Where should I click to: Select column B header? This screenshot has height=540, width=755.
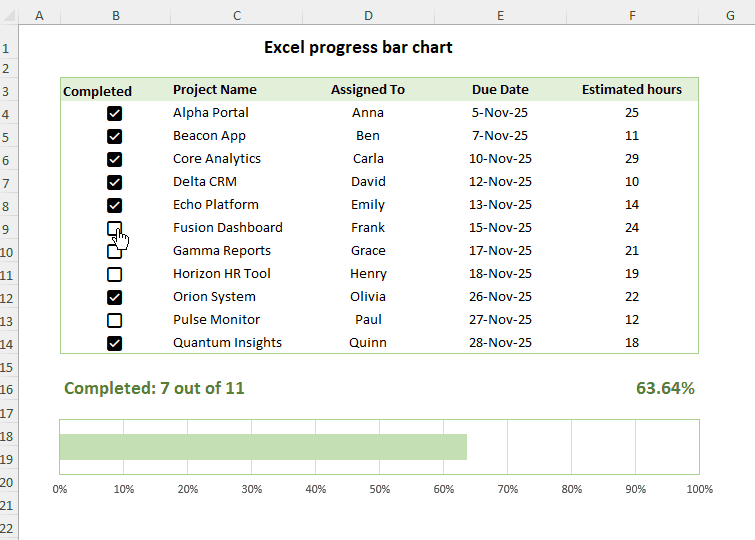116,15
